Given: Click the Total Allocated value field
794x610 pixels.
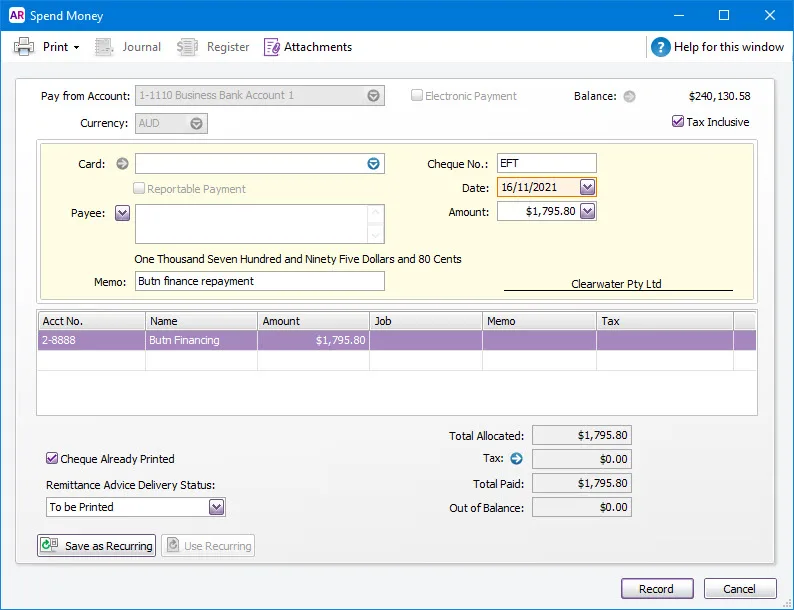Looking at the screenshot, I should [x=582, y=435].
